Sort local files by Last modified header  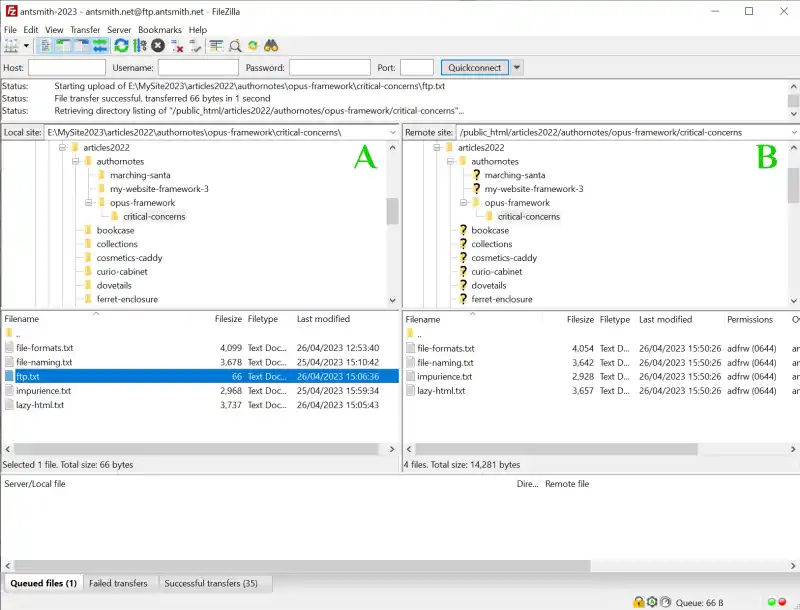(323, 319)
